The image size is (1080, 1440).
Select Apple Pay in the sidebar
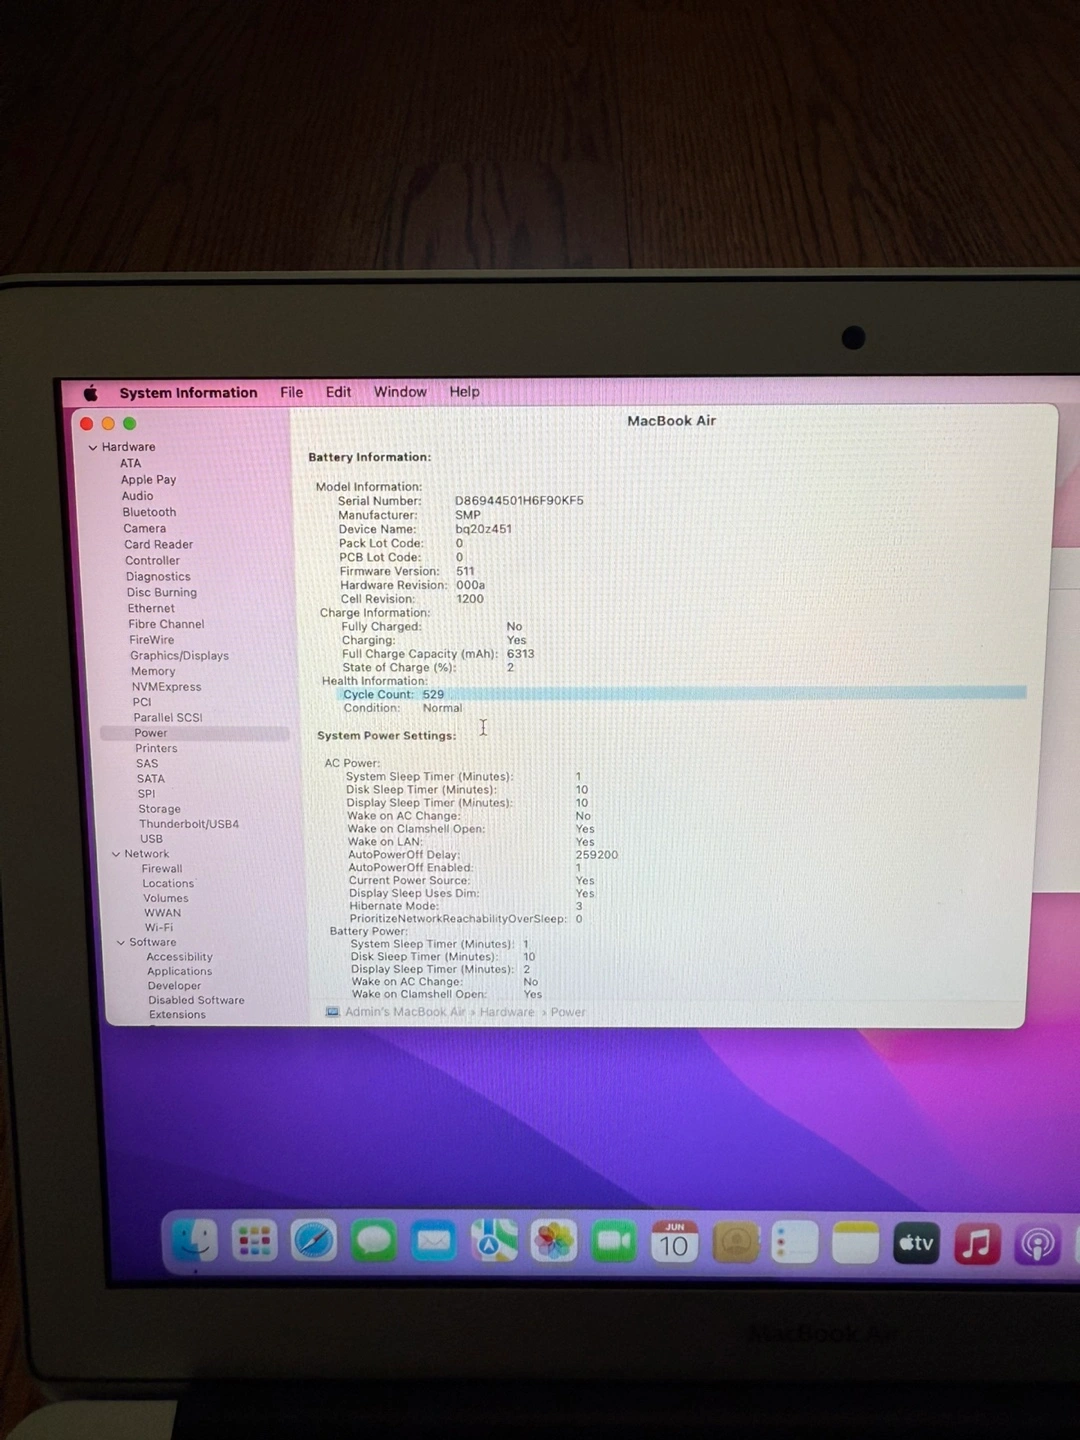point(148,480)
